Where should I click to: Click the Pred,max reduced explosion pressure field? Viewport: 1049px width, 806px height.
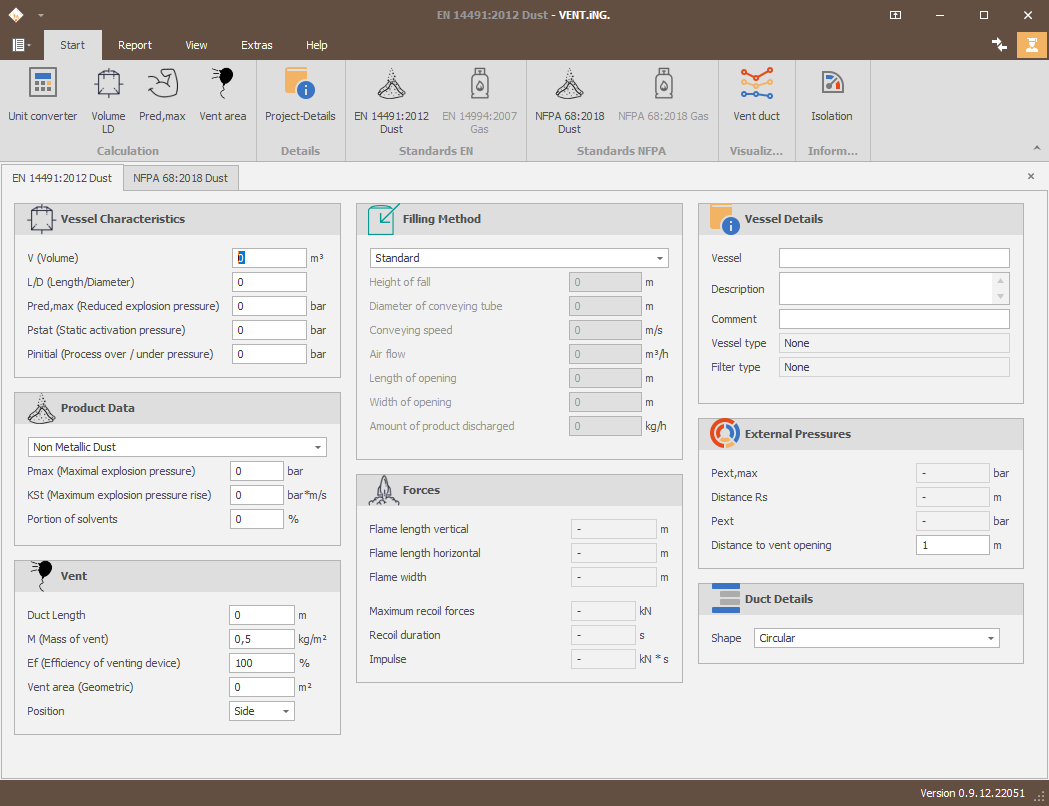pyautogui.click(x=269, y=306)
